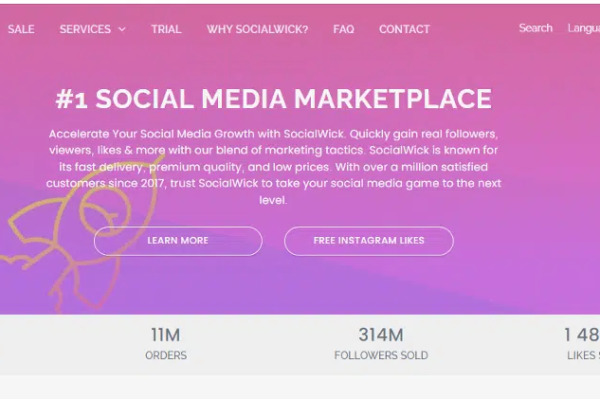
Task: Open the Language selector
Action: click(x=583, y=28)
